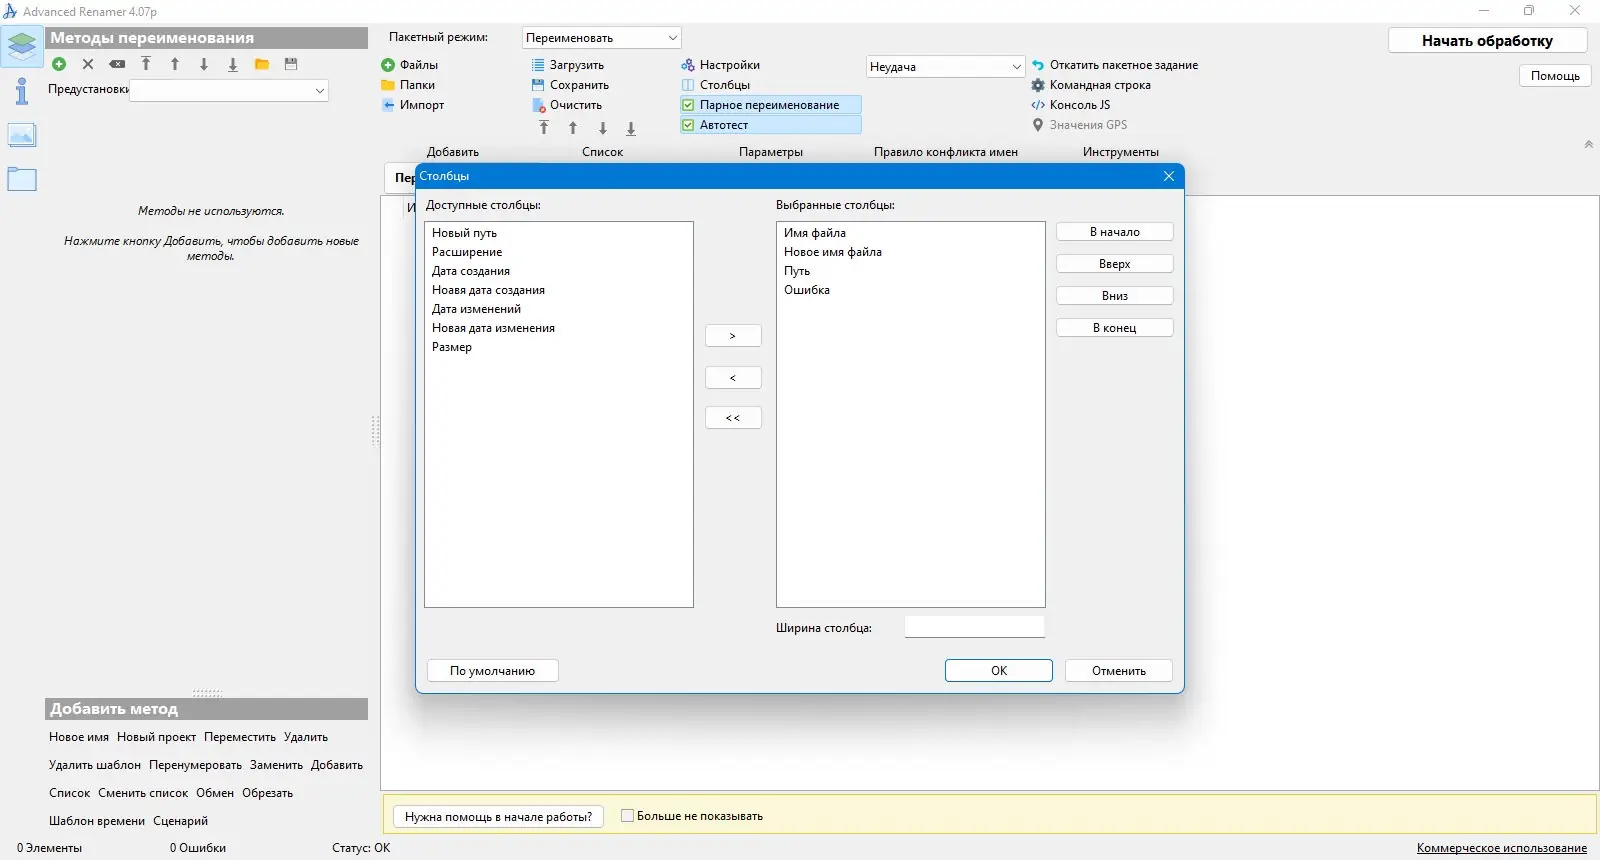Click the Помощь button
Viewport: 1600px width, 860px height.
click(1555, 76)
